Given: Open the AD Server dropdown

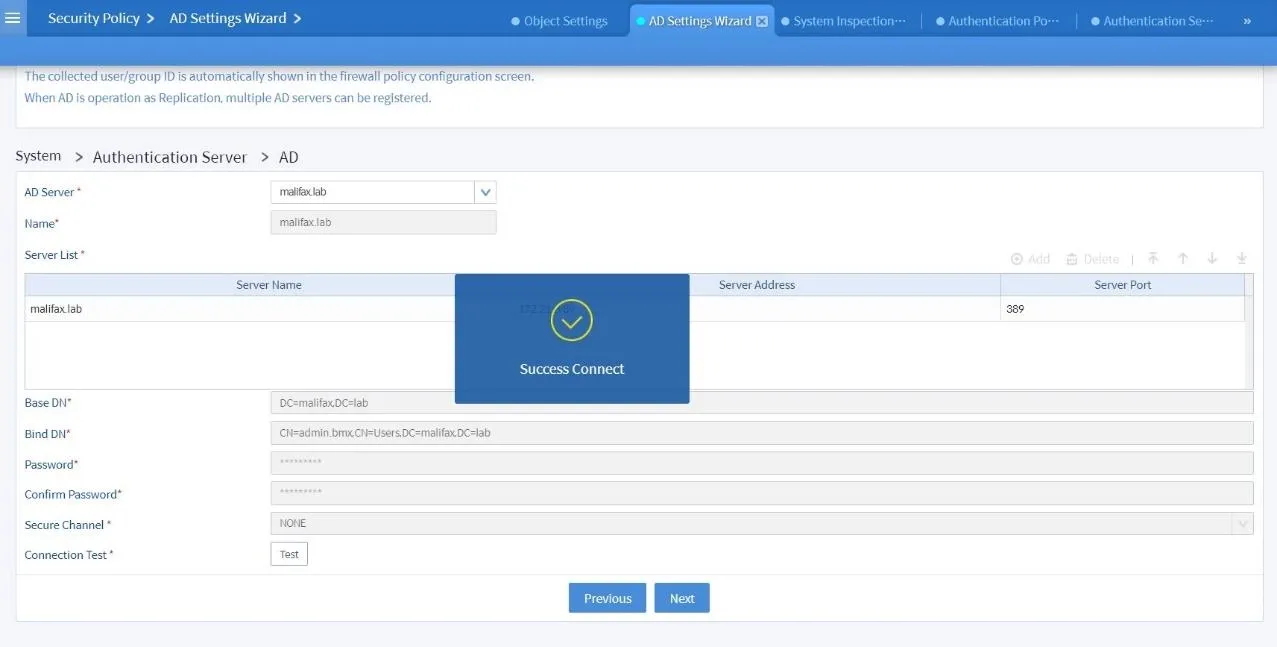Looking at the screenshot, I should pyautogui.click(x=485, y=191).
